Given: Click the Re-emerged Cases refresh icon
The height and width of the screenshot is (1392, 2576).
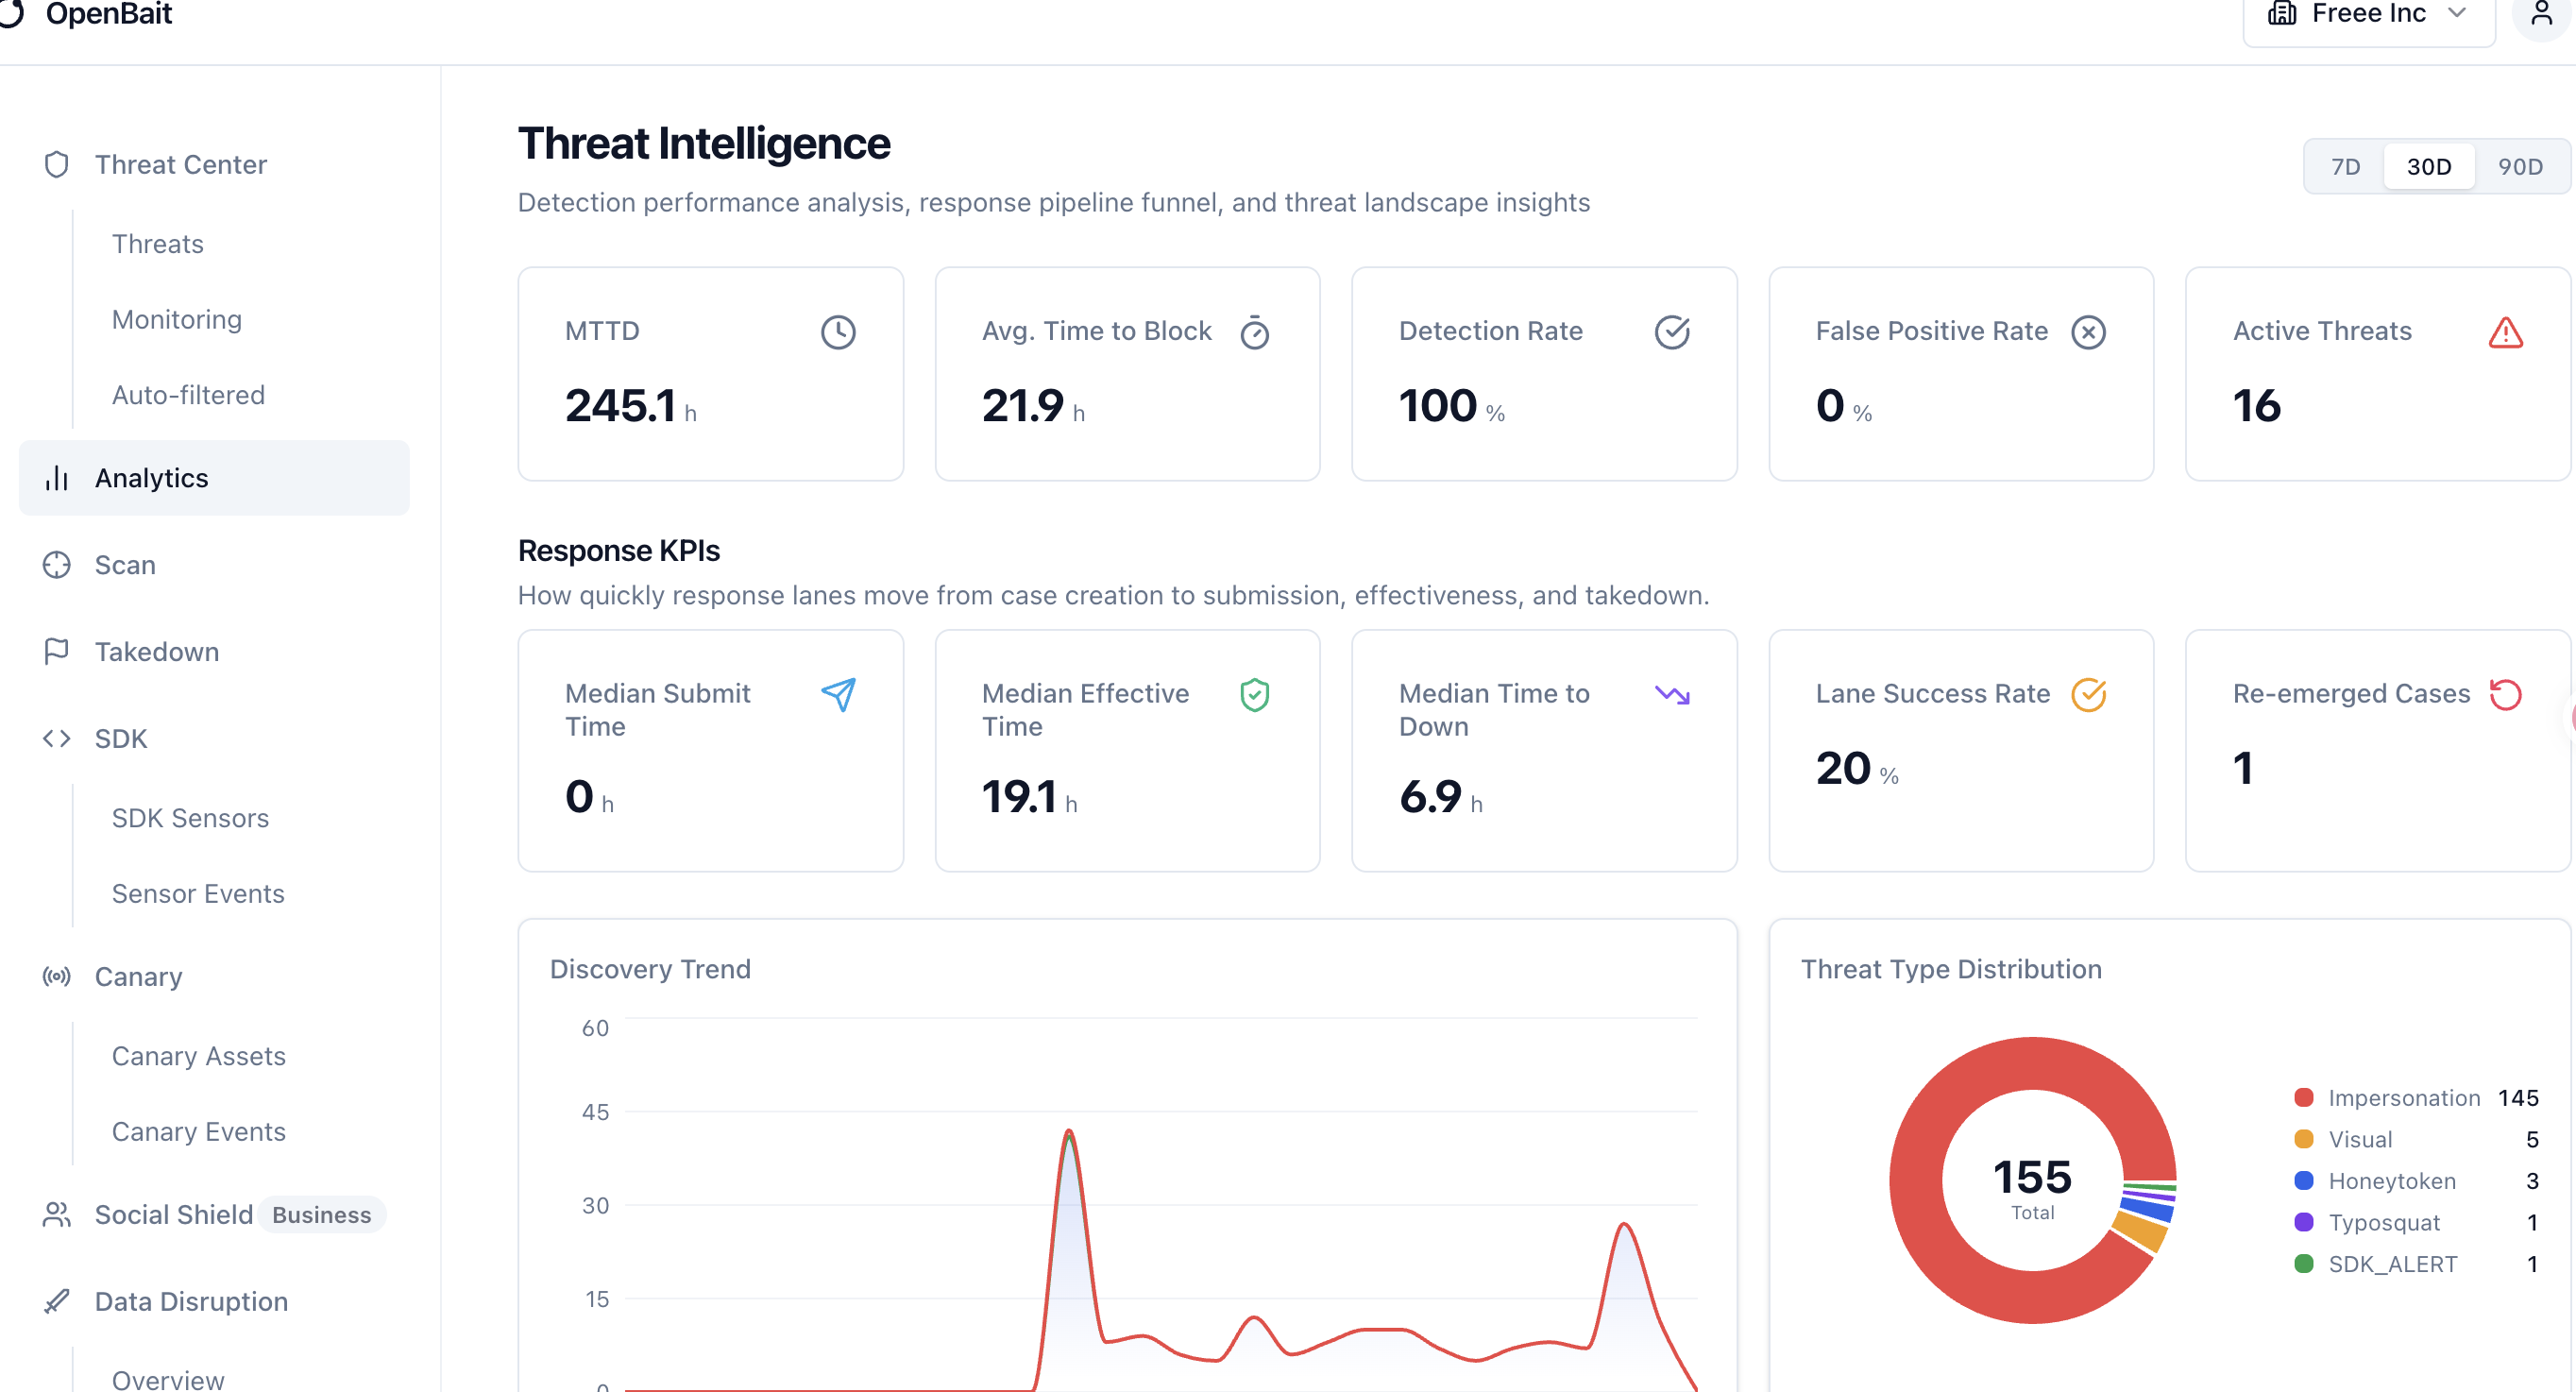Looking at the screenshot, I should pyautogui.click(x=2505, y=694).
